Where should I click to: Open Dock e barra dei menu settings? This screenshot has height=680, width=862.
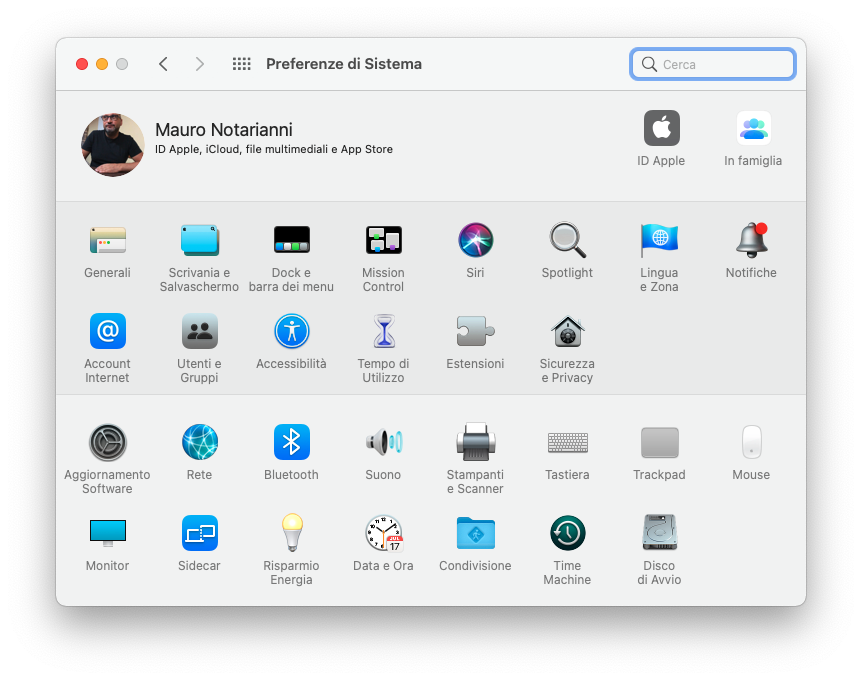point(291,240)
